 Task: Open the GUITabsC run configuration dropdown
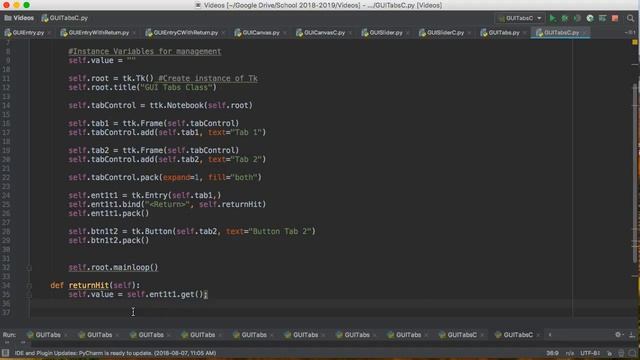coord(520,18)
